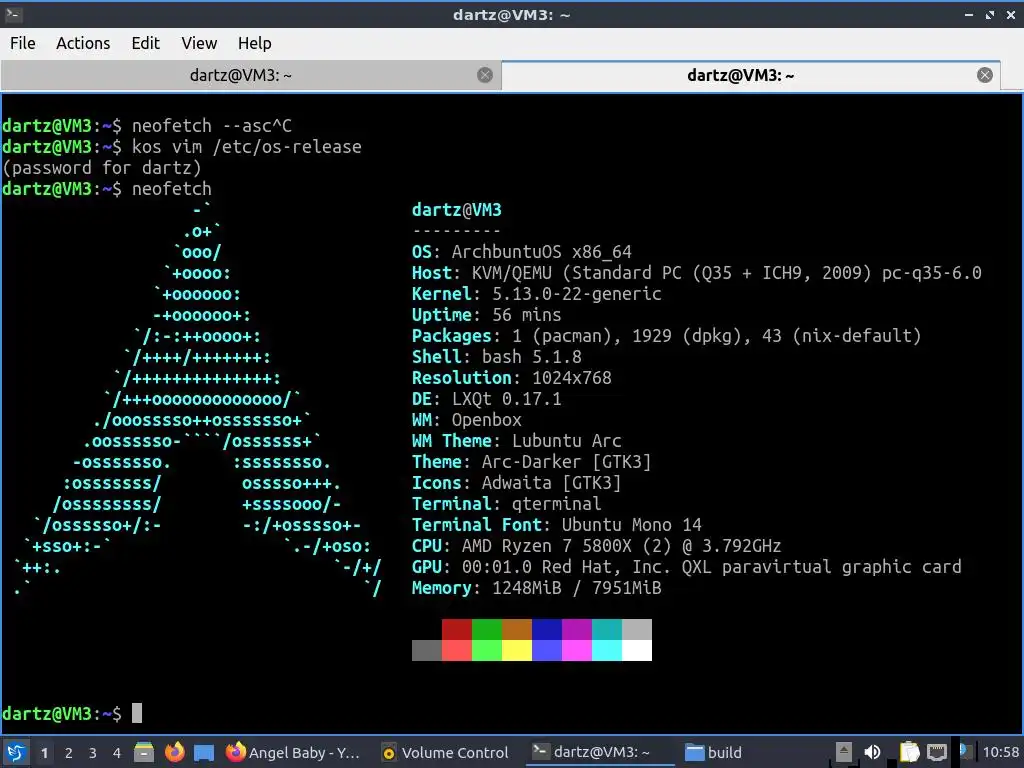The height and width of the screenshot is (768, 1024).
Task: Click the 'Theme: Arc-Darker [GTK3]' line
Action: click(532, 462)
